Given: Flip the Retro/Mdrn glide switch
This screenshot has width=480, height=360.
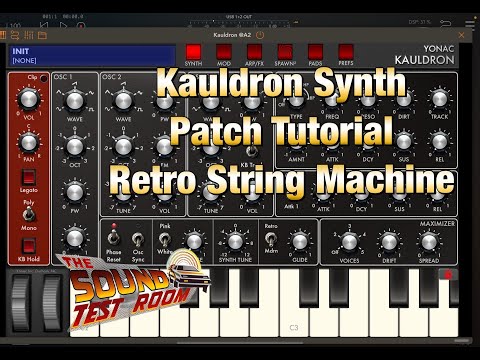Looking at the screenshot, I should [x=271, y=239].
